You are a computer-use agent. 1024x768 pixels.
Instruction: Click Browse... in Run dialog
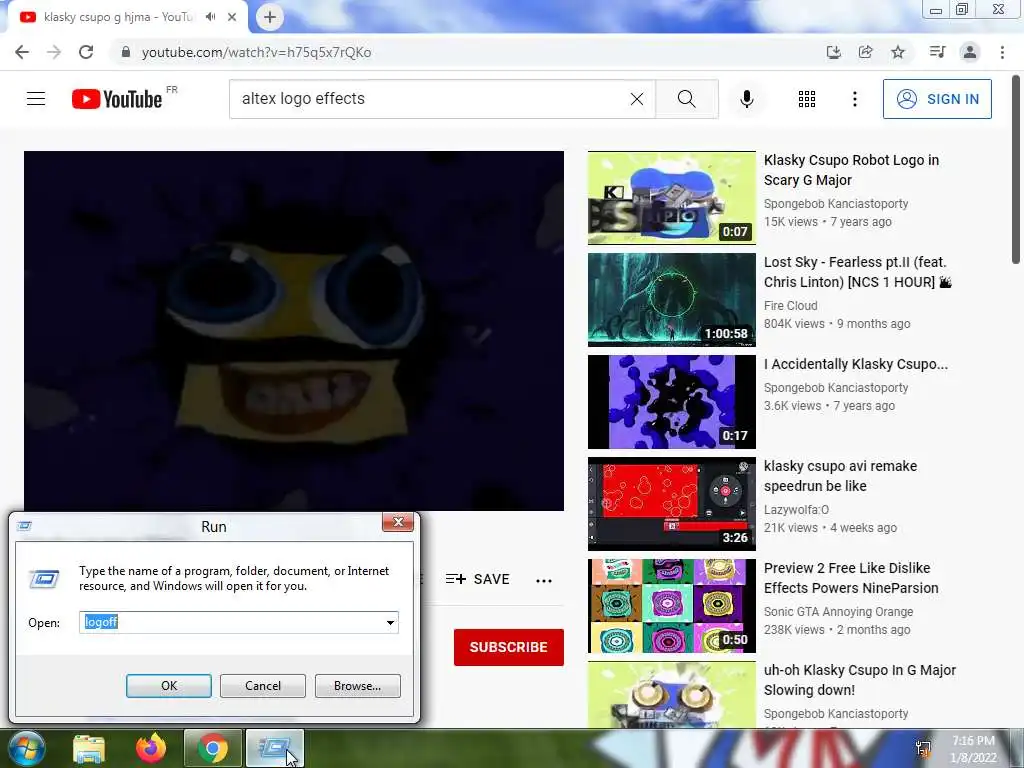click(357, 686)
